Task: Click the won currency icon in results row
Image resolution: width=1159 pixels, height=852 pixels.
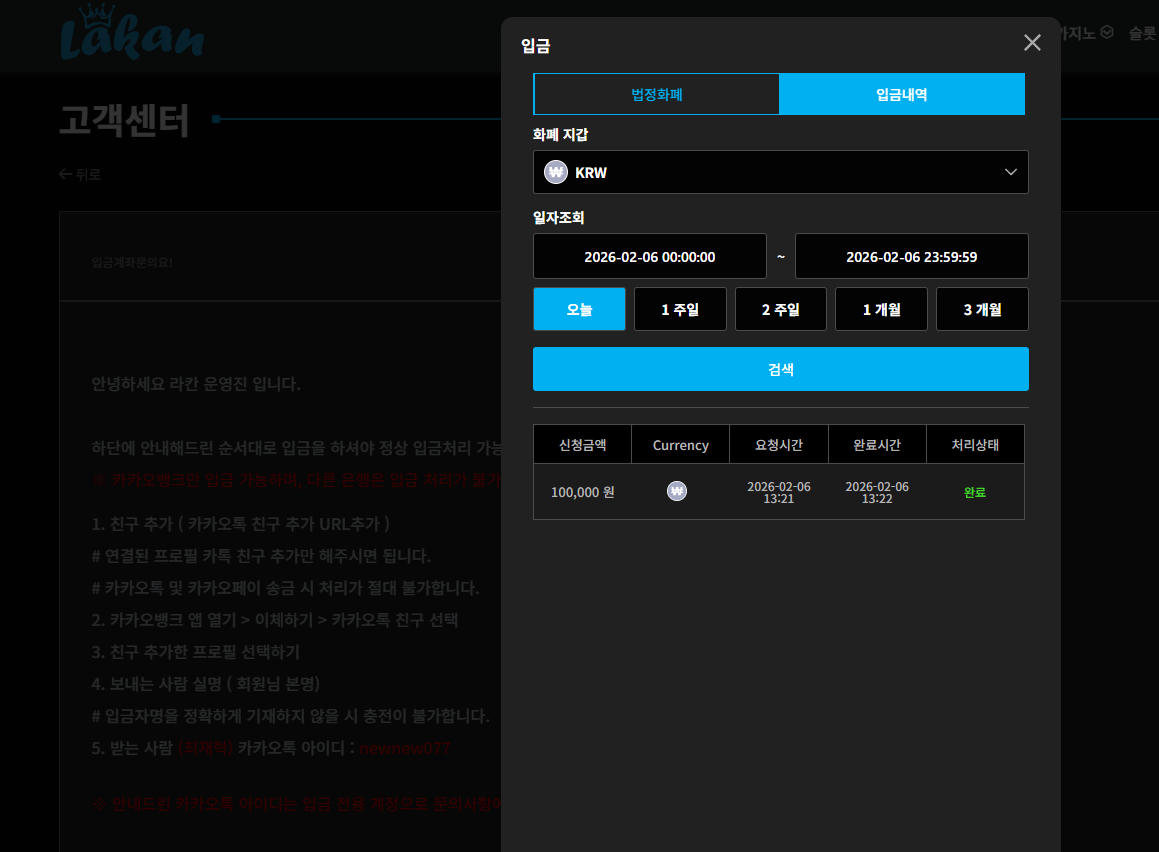Action: pyautogui.click(x=677, y=491)
